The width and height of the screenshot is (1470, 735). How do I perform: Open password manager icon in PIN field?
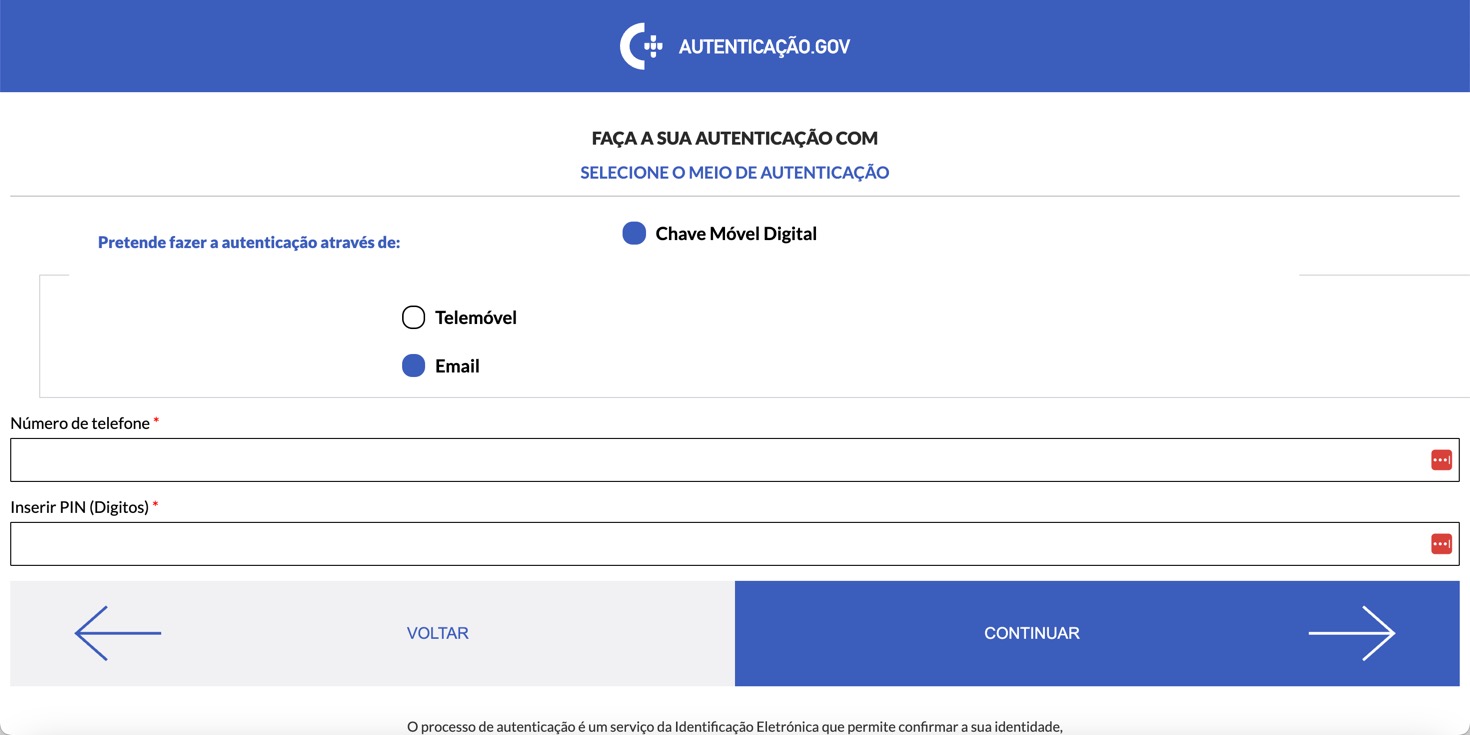[x=1441, y=544]
